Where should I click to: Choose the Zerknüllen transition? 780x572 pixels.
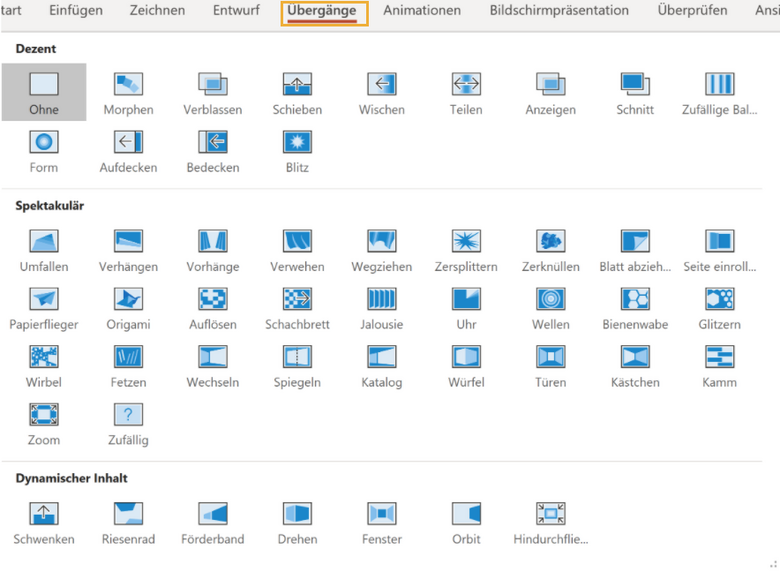click(551, 249)
